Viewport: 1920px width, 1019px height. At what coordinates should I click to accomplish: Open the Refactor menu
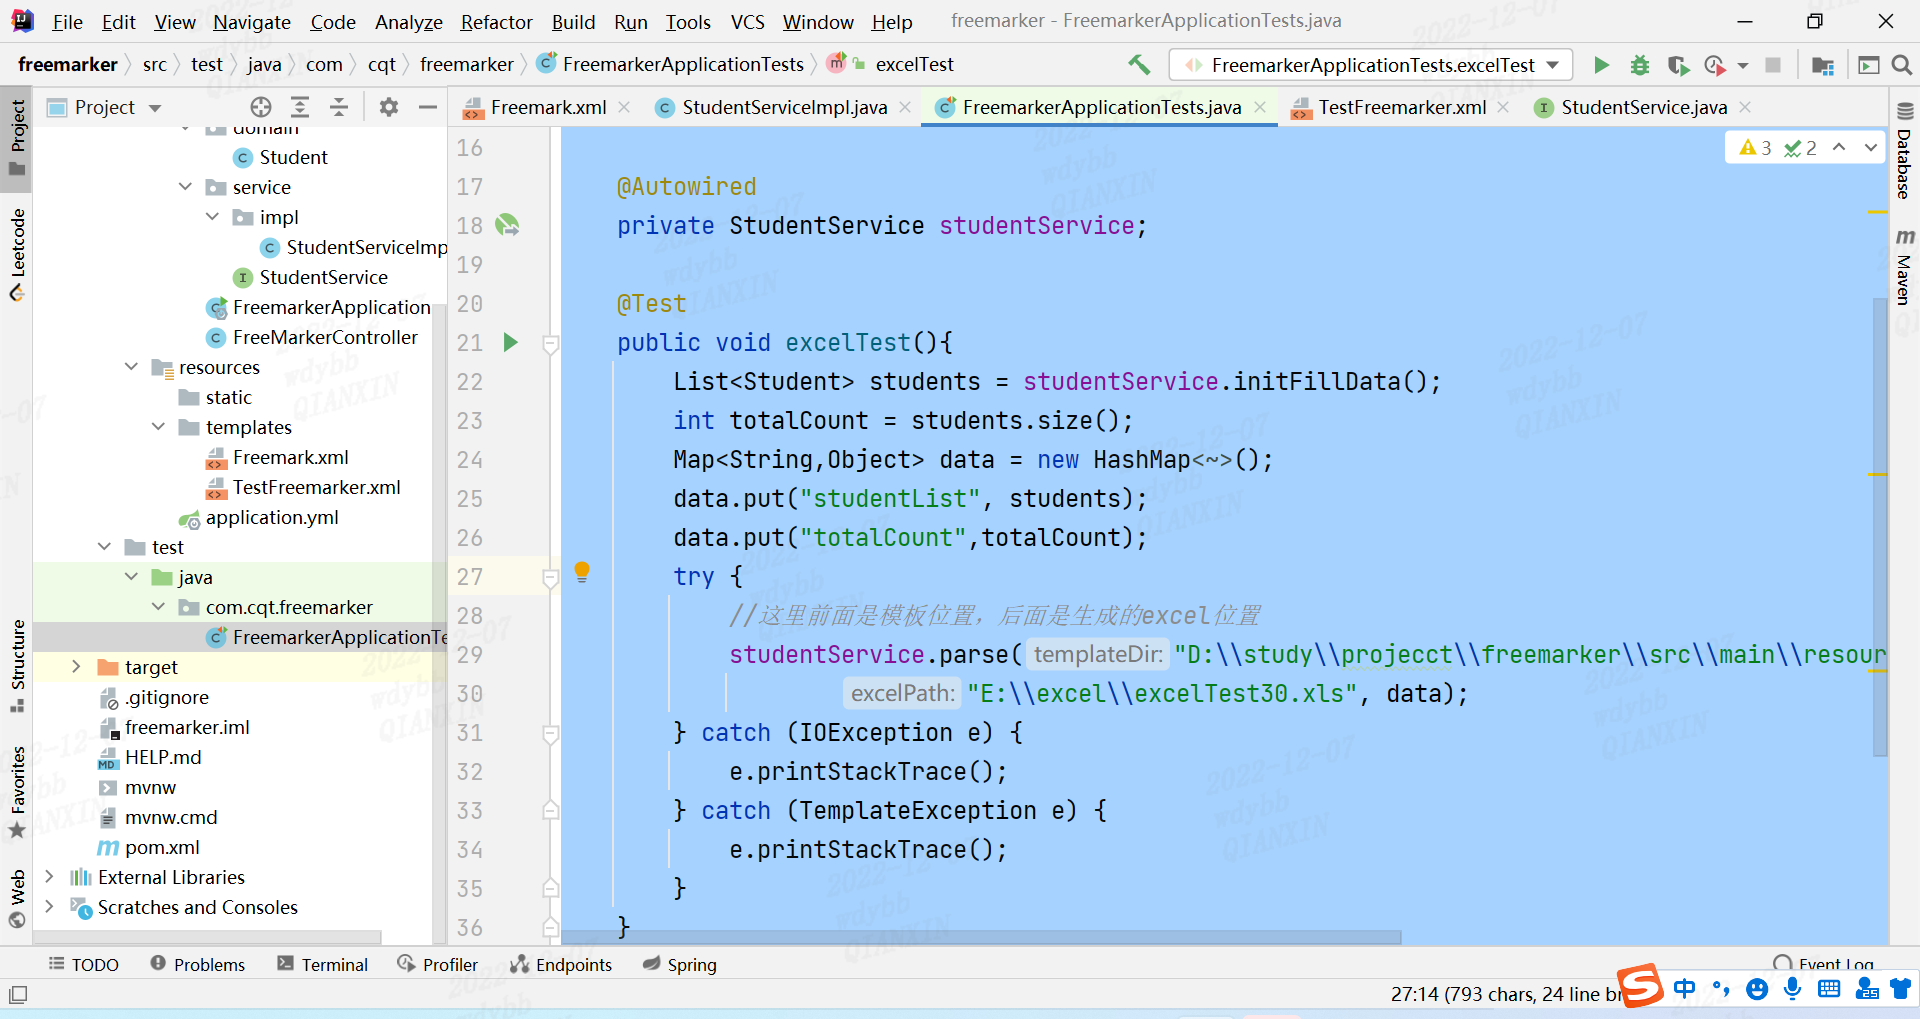point(496,22)
